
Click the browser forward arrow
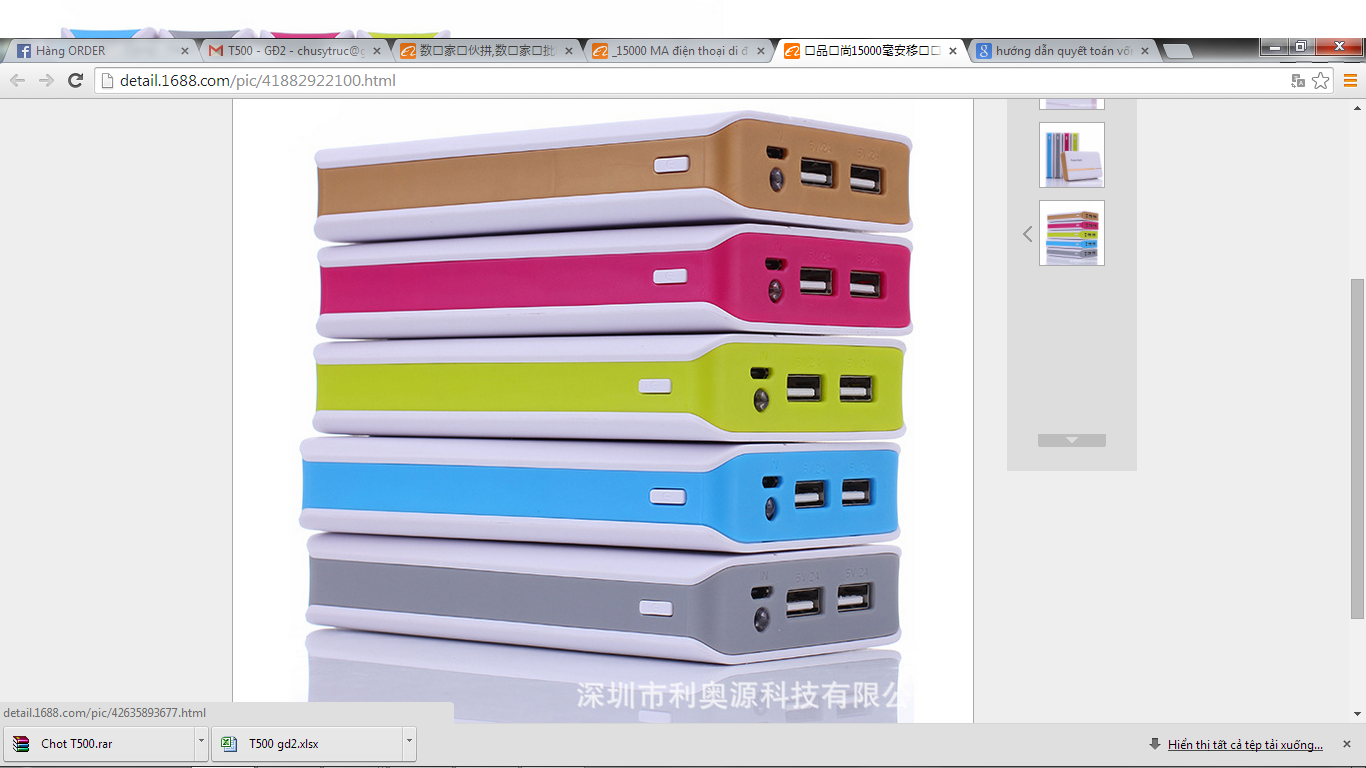click(46, 81)
